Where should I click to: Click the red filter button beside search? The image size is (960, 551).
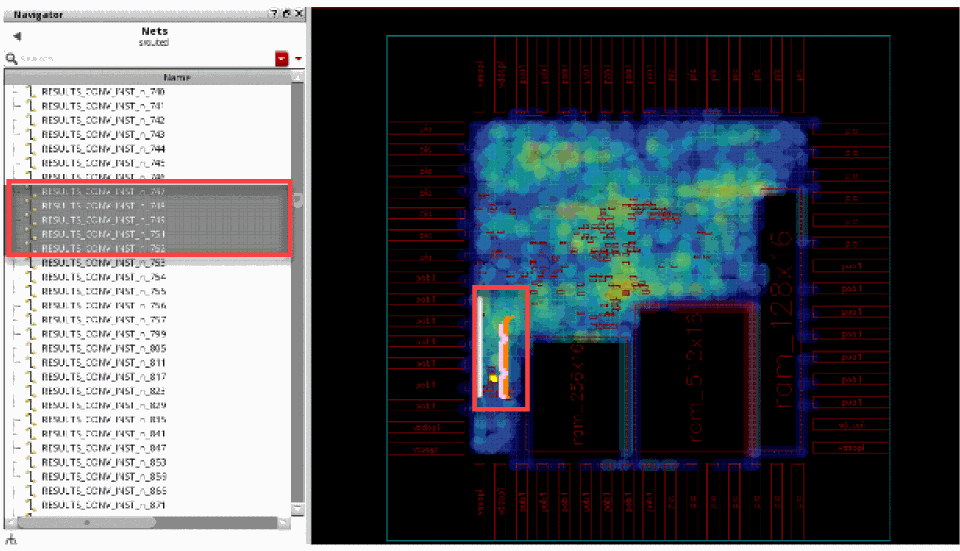282,59
